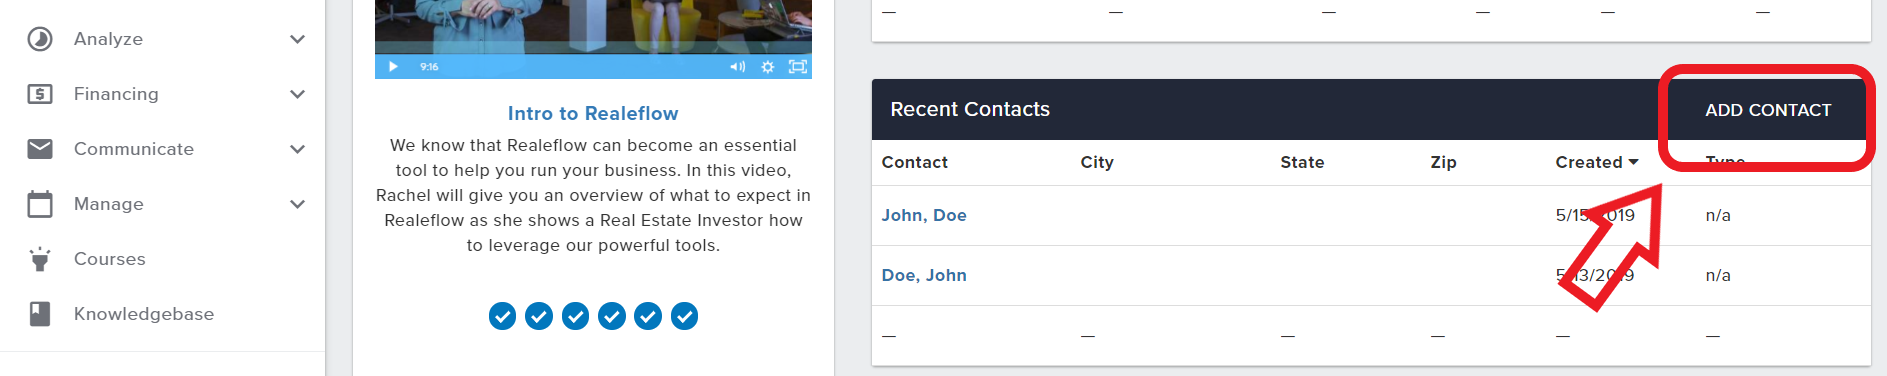
Task: Select the last checkmark circle indicator
Action: pos(684,316)
